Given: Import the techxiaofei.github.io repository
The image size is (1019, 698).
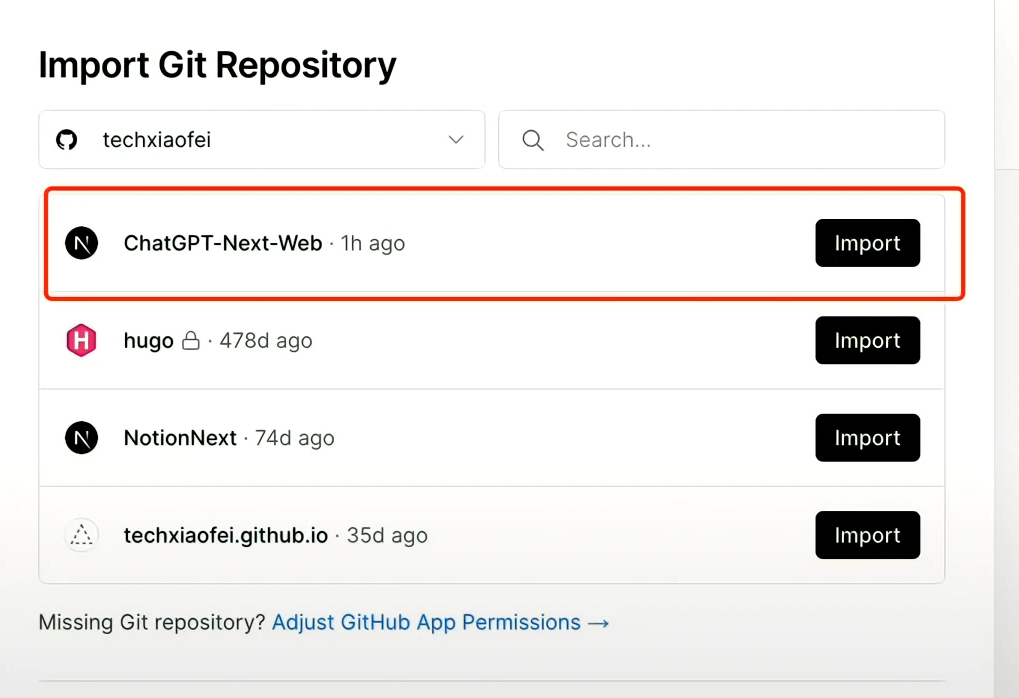Looking at the screenshot, I should coord(868,535).
